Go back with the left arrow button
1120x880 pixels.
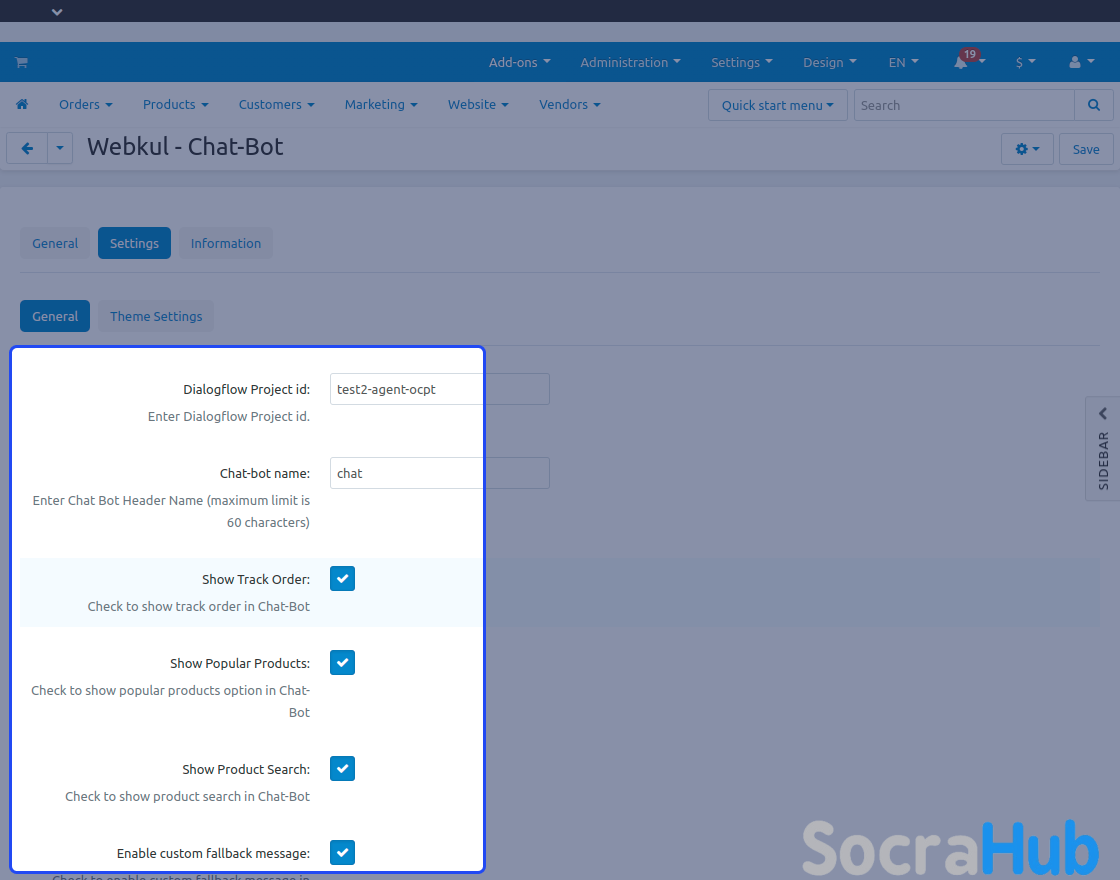pos(27,149)
